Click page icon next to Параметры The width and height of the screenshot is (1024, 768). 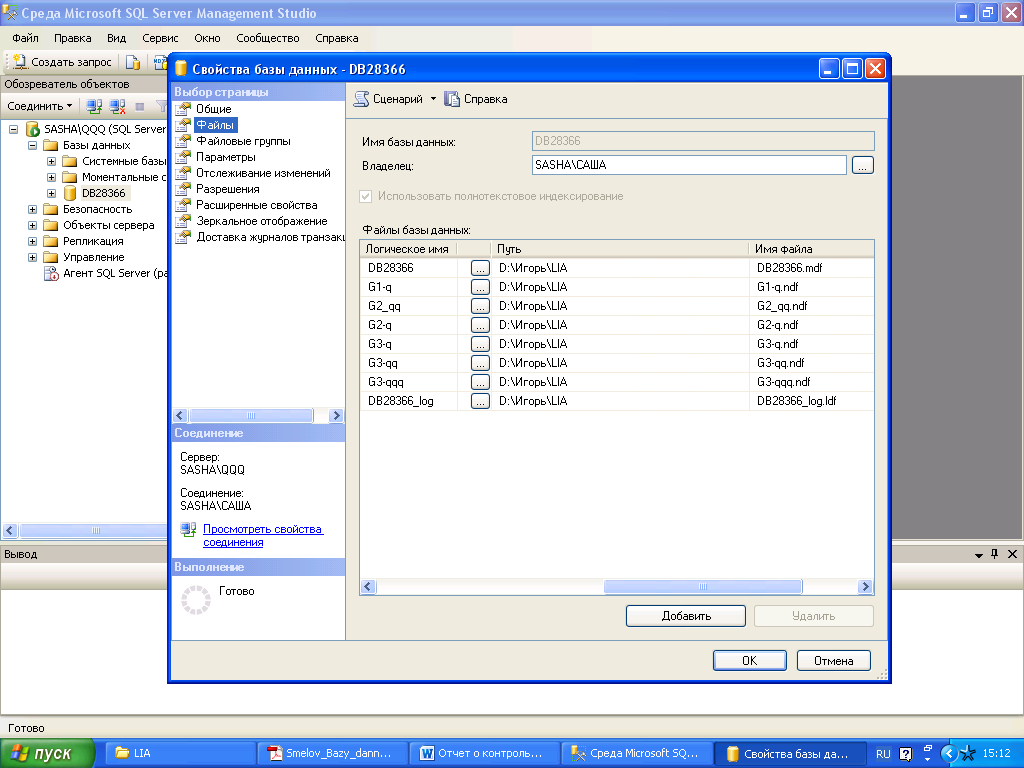pyautogui.click(x=184, y=157)
